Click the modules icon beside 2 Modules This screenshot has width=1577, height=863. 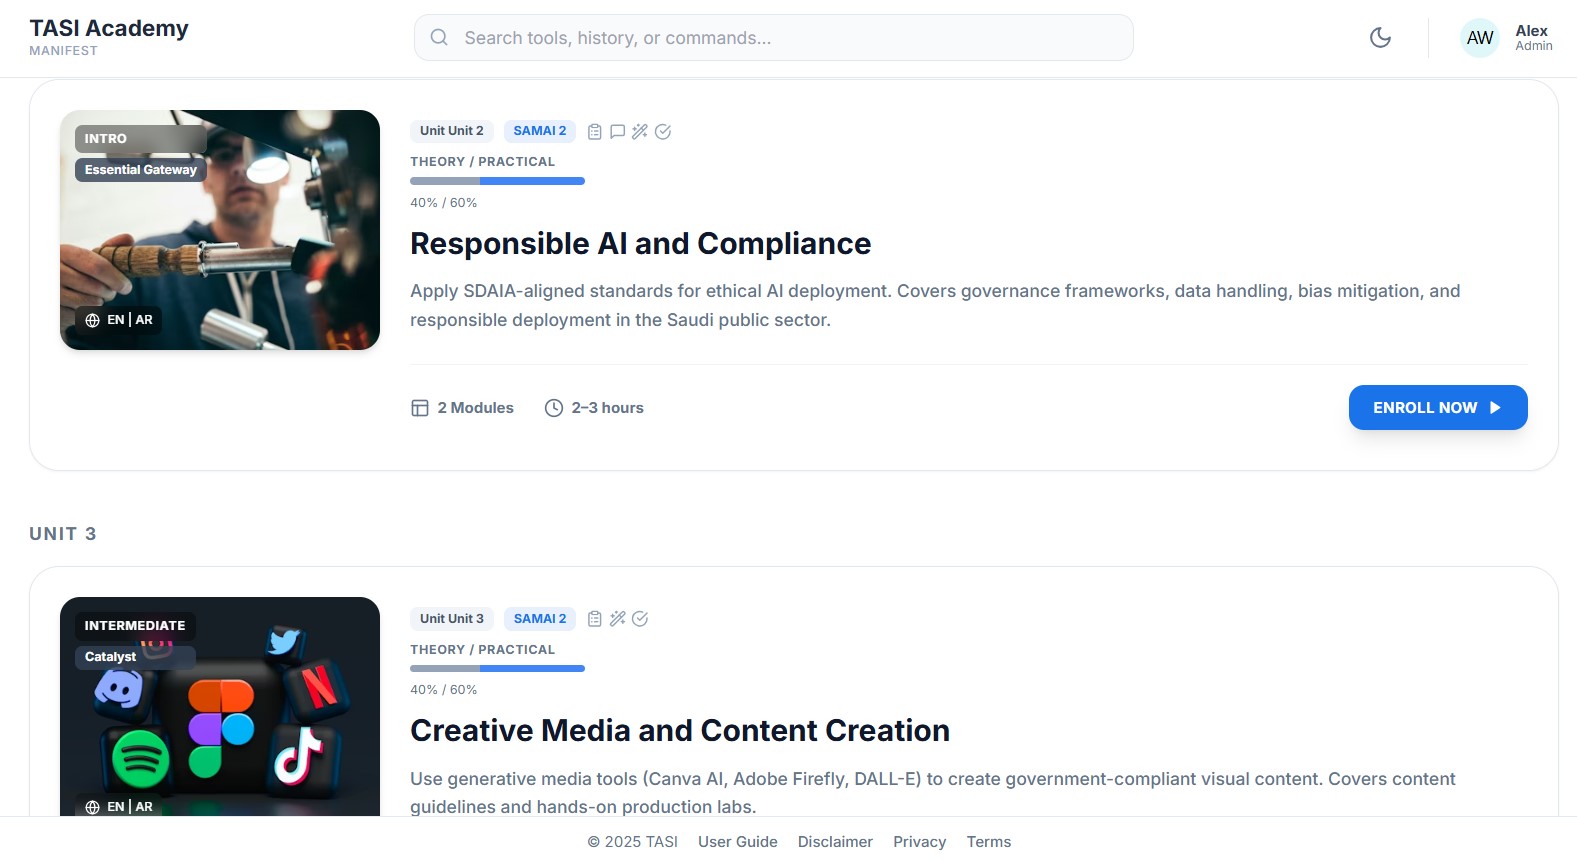[x=420, y=408]
